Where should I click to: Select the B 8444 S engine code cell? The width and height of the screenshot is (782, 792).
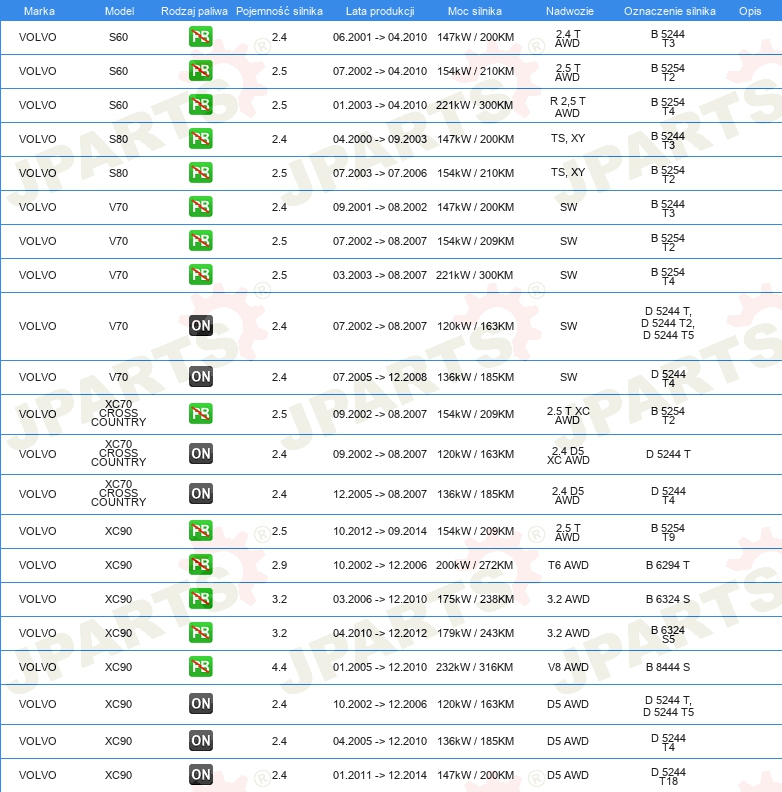pos(667,667)
